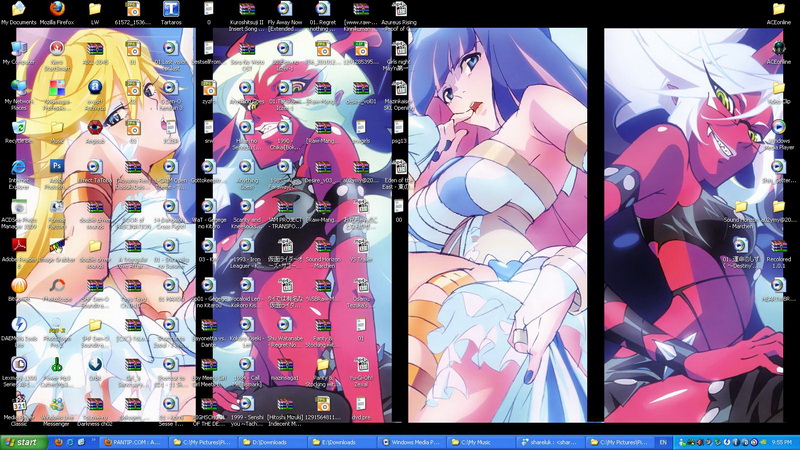The width and height of the screenshot is (800, 450).
Task: Open My Computer on the desktop
Action: pos(19,53)
